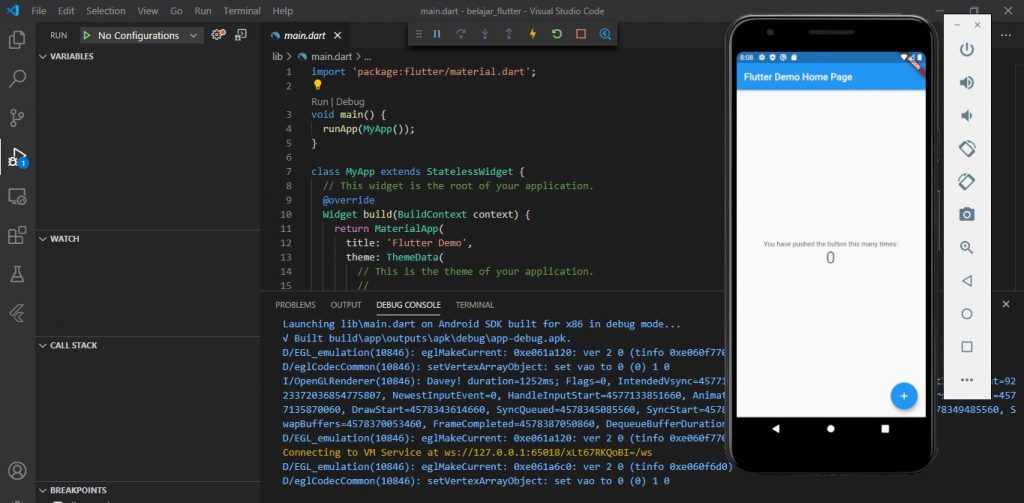Open the Edit menu
The image size is (1024, 503).
(x=66, y=11)
